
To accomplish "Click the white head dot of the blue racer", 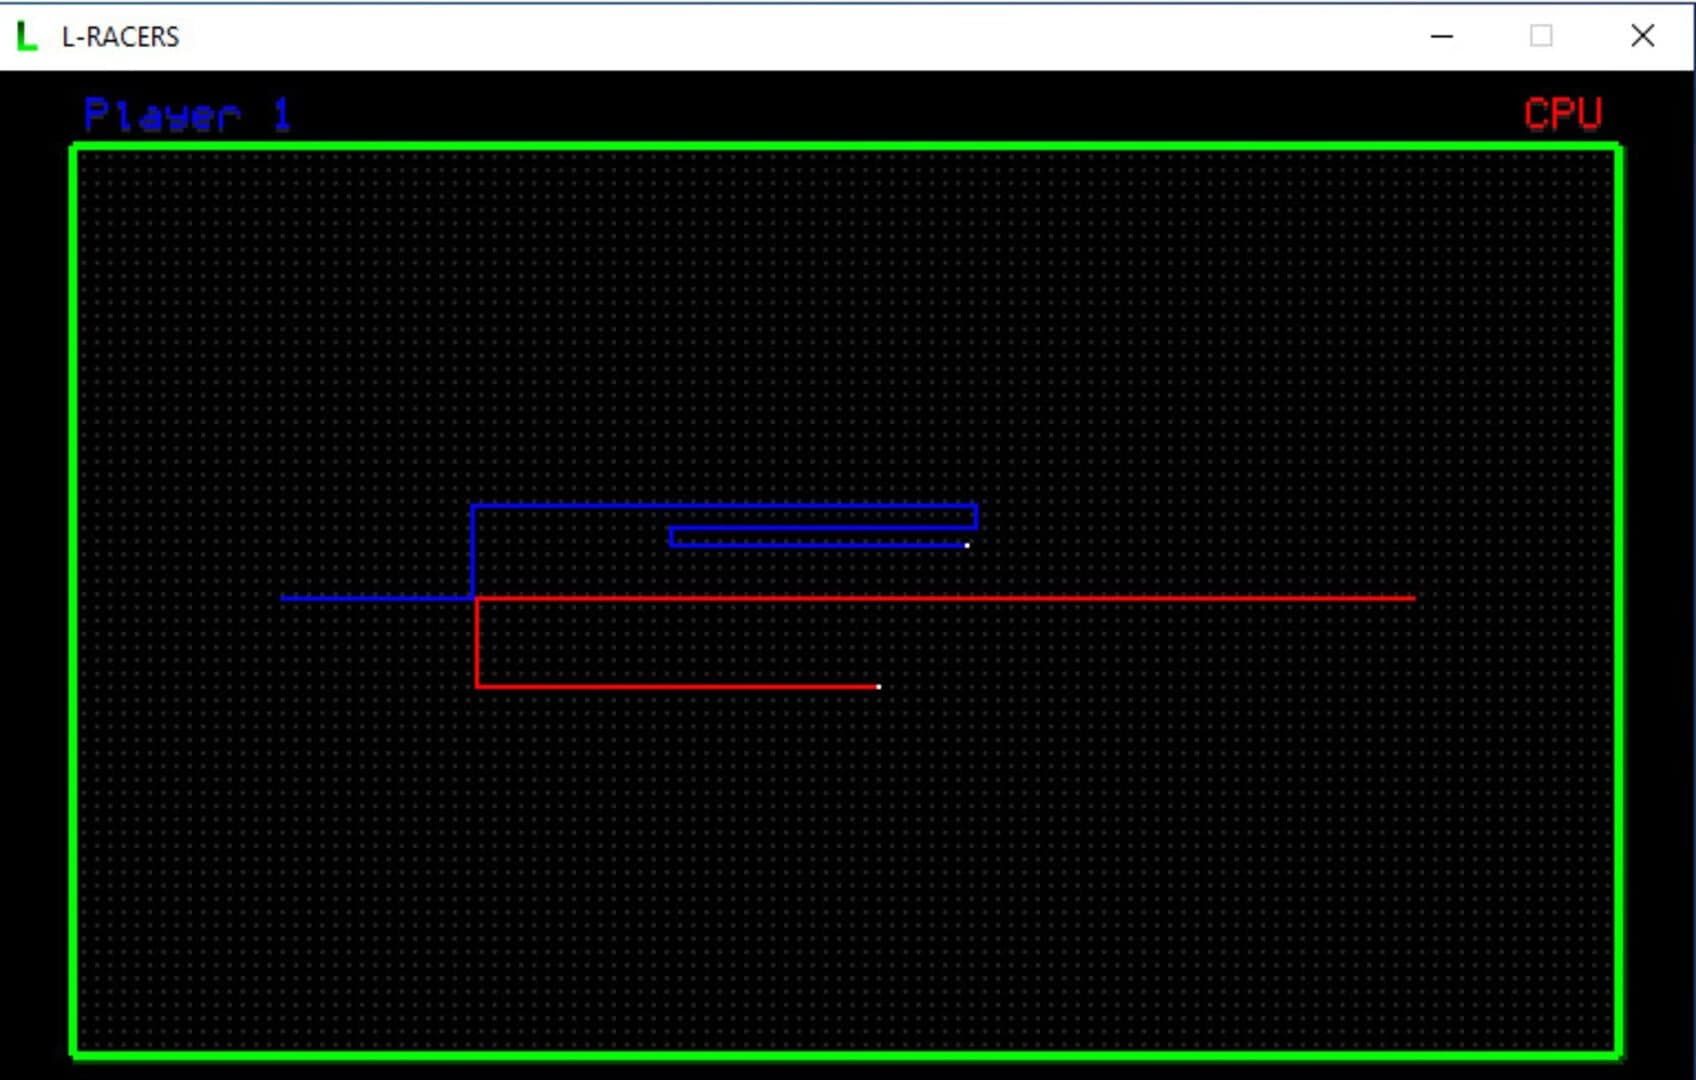I will [967, 545].
